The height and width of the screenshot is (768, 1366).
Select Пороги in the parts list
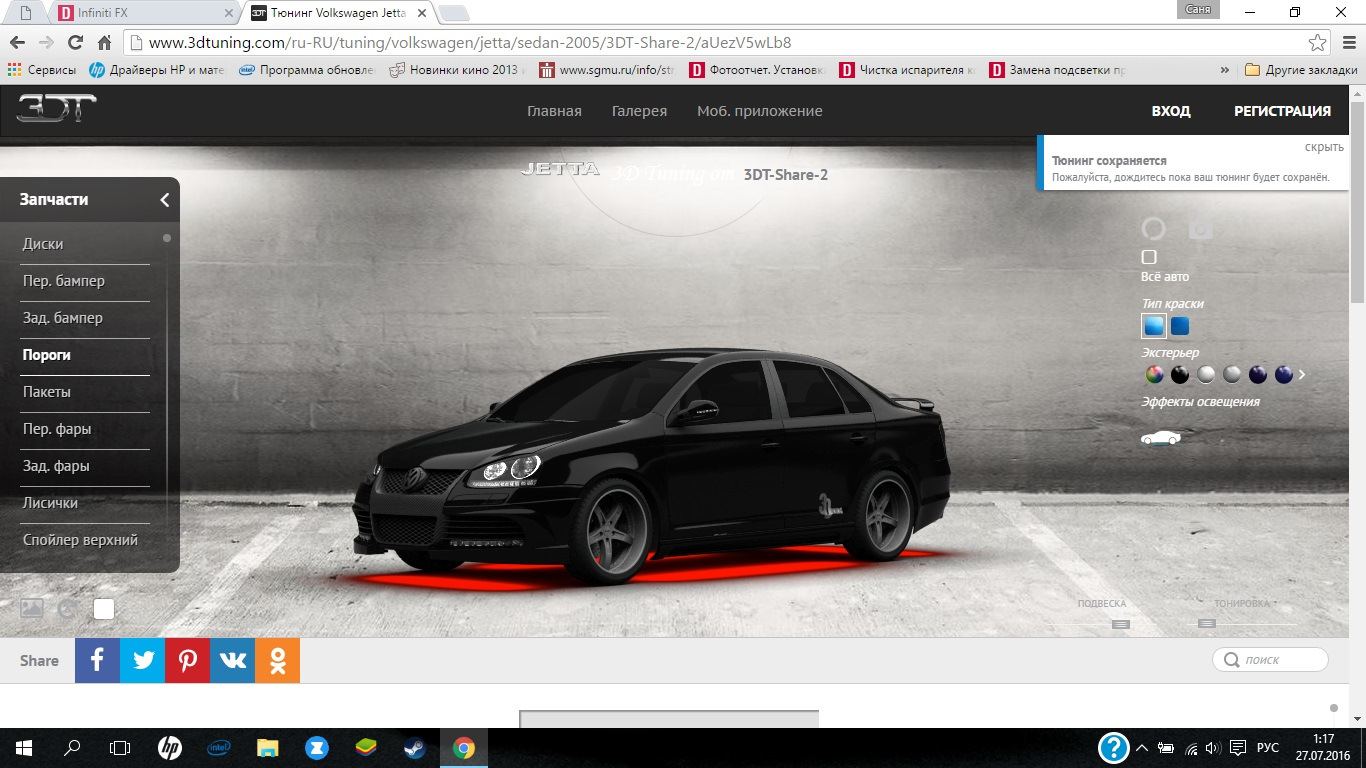click(x=47, y=355)
